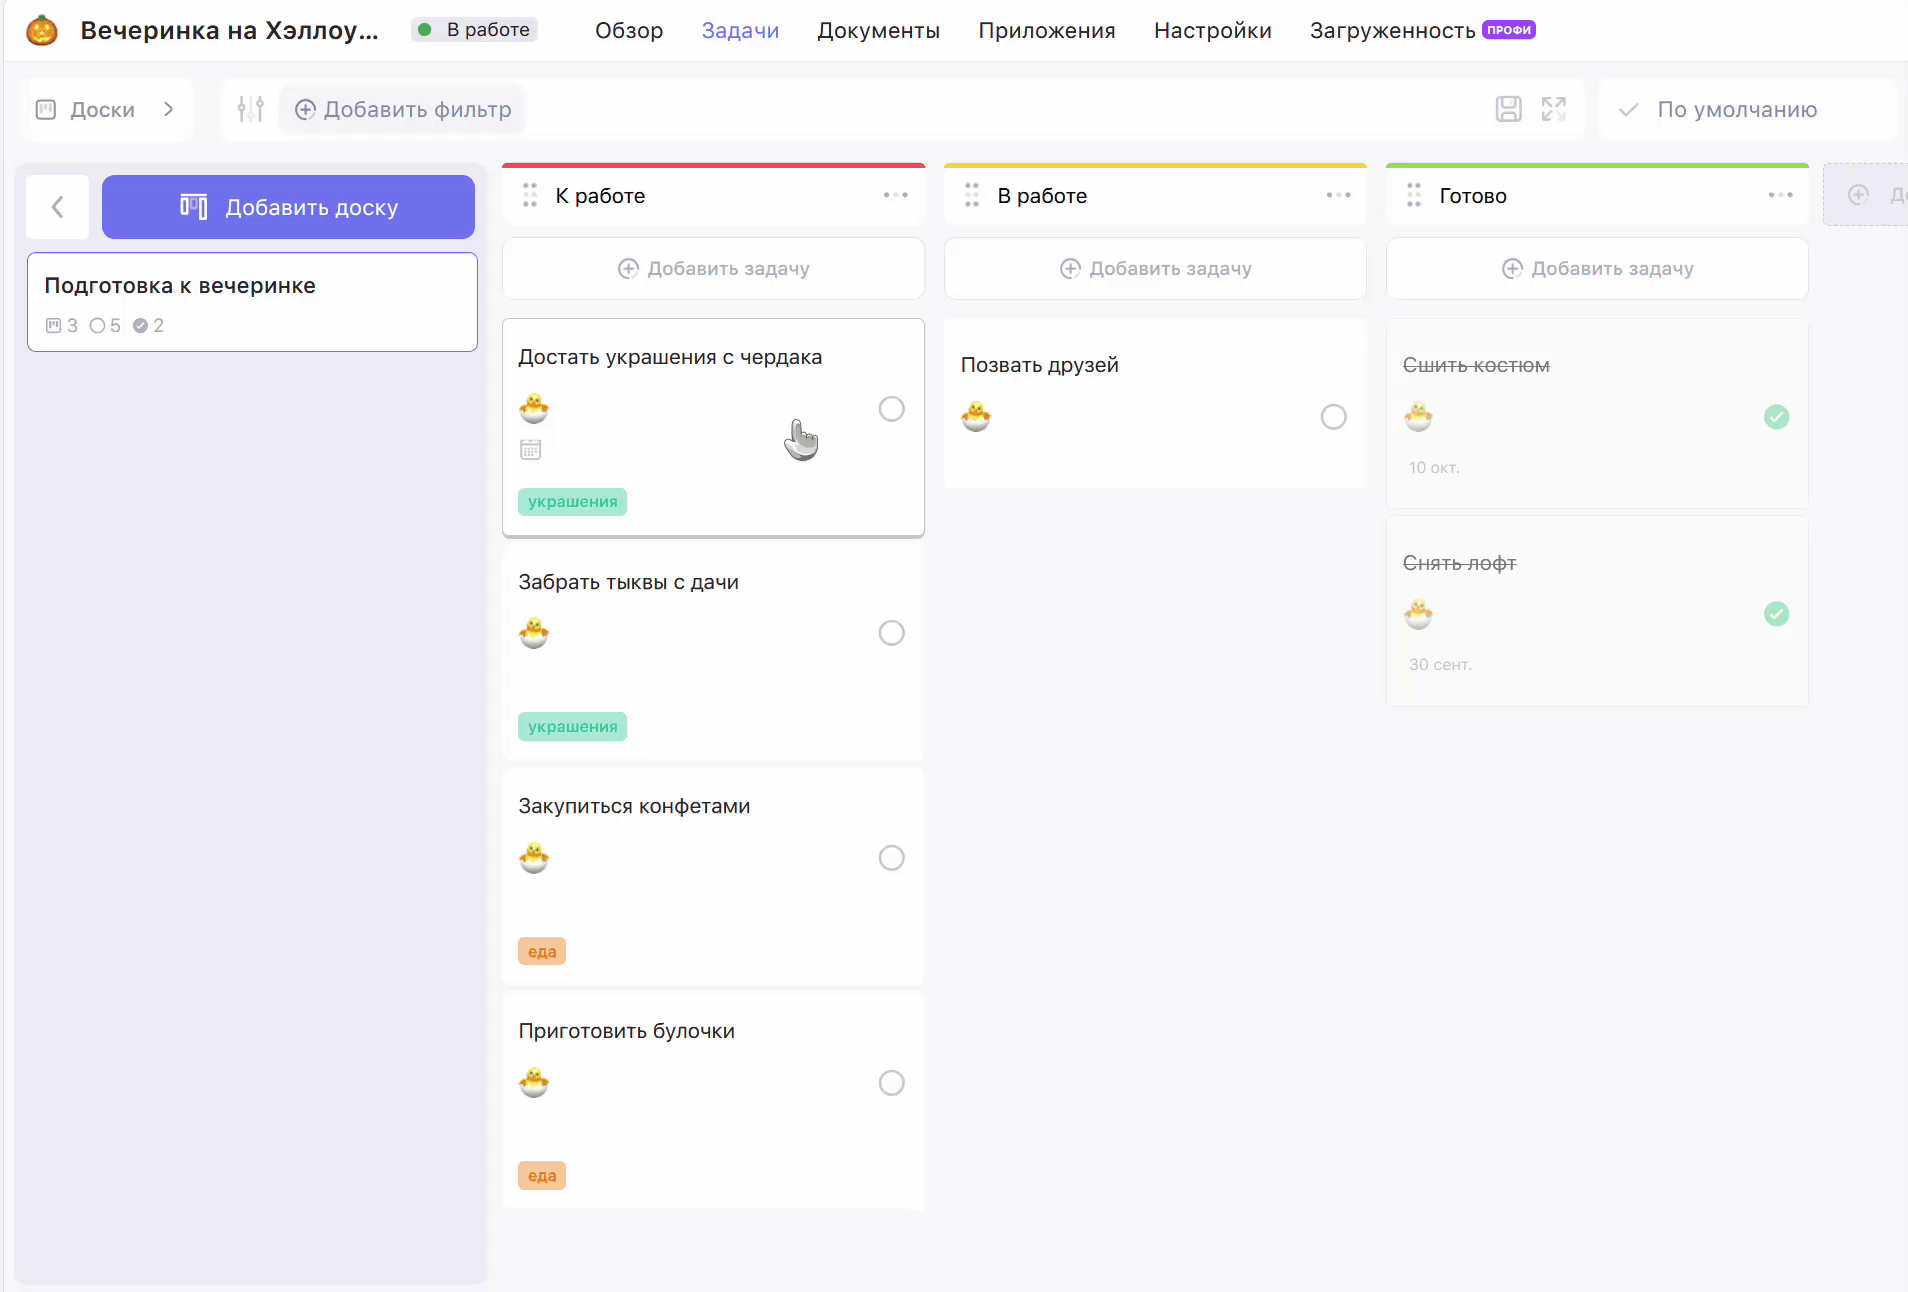
Task: Click calendar icon on Достать украшения card
Action: (531, 450)
